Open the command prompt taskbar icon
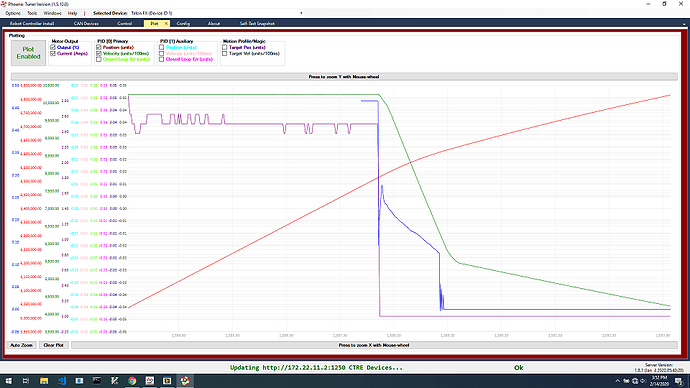The width and height of the screenshot is (690, 388). tap(96, 381)
